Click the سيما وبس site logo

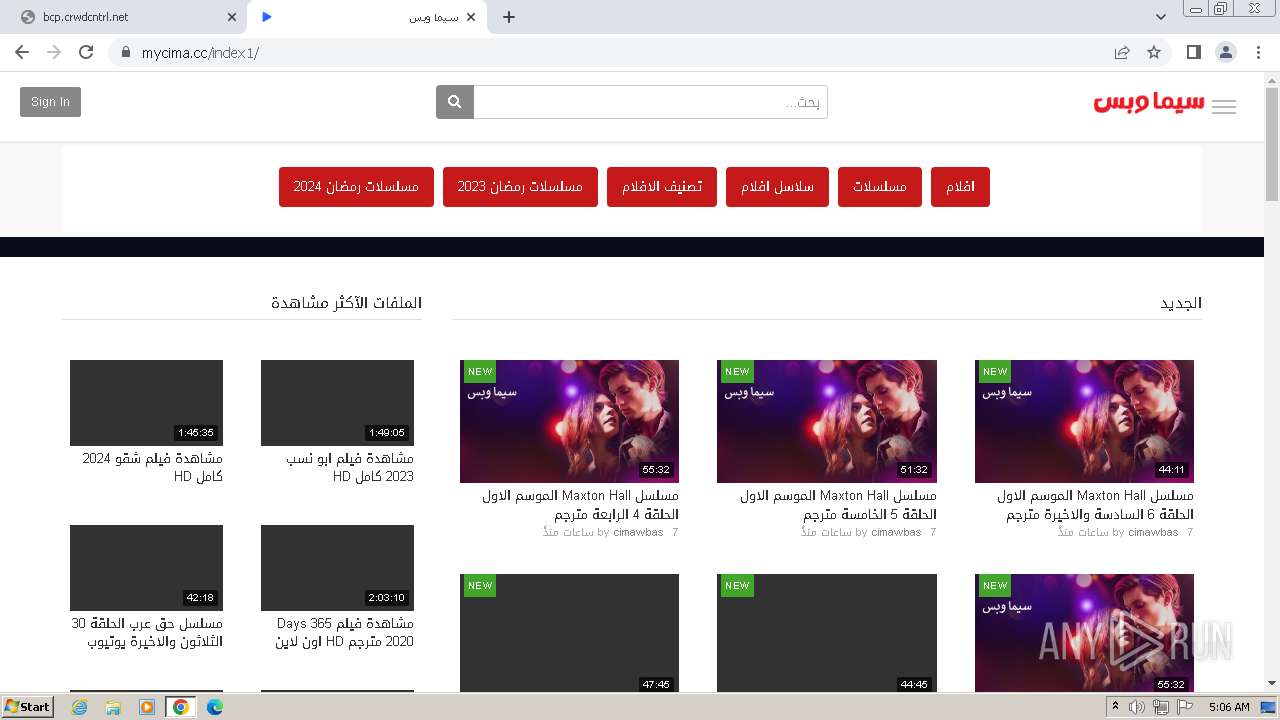1149,104
